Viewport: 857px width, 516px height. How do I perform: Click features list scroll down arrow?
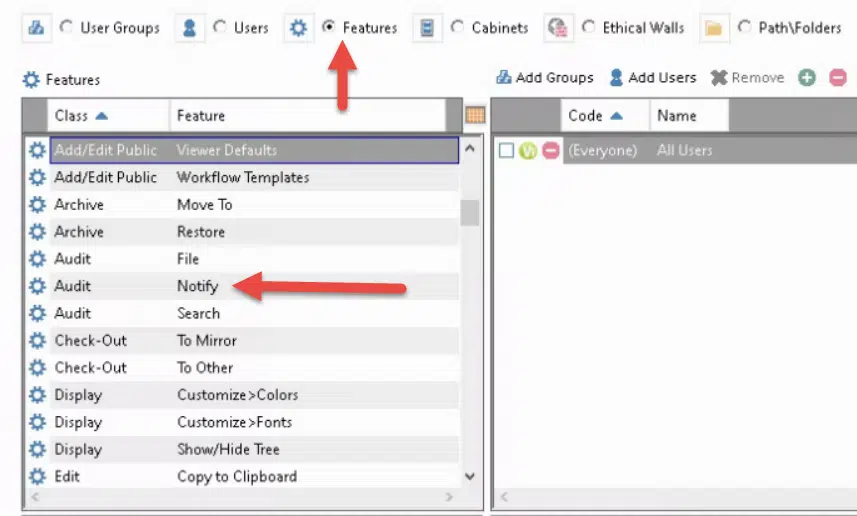pos(469,476)
